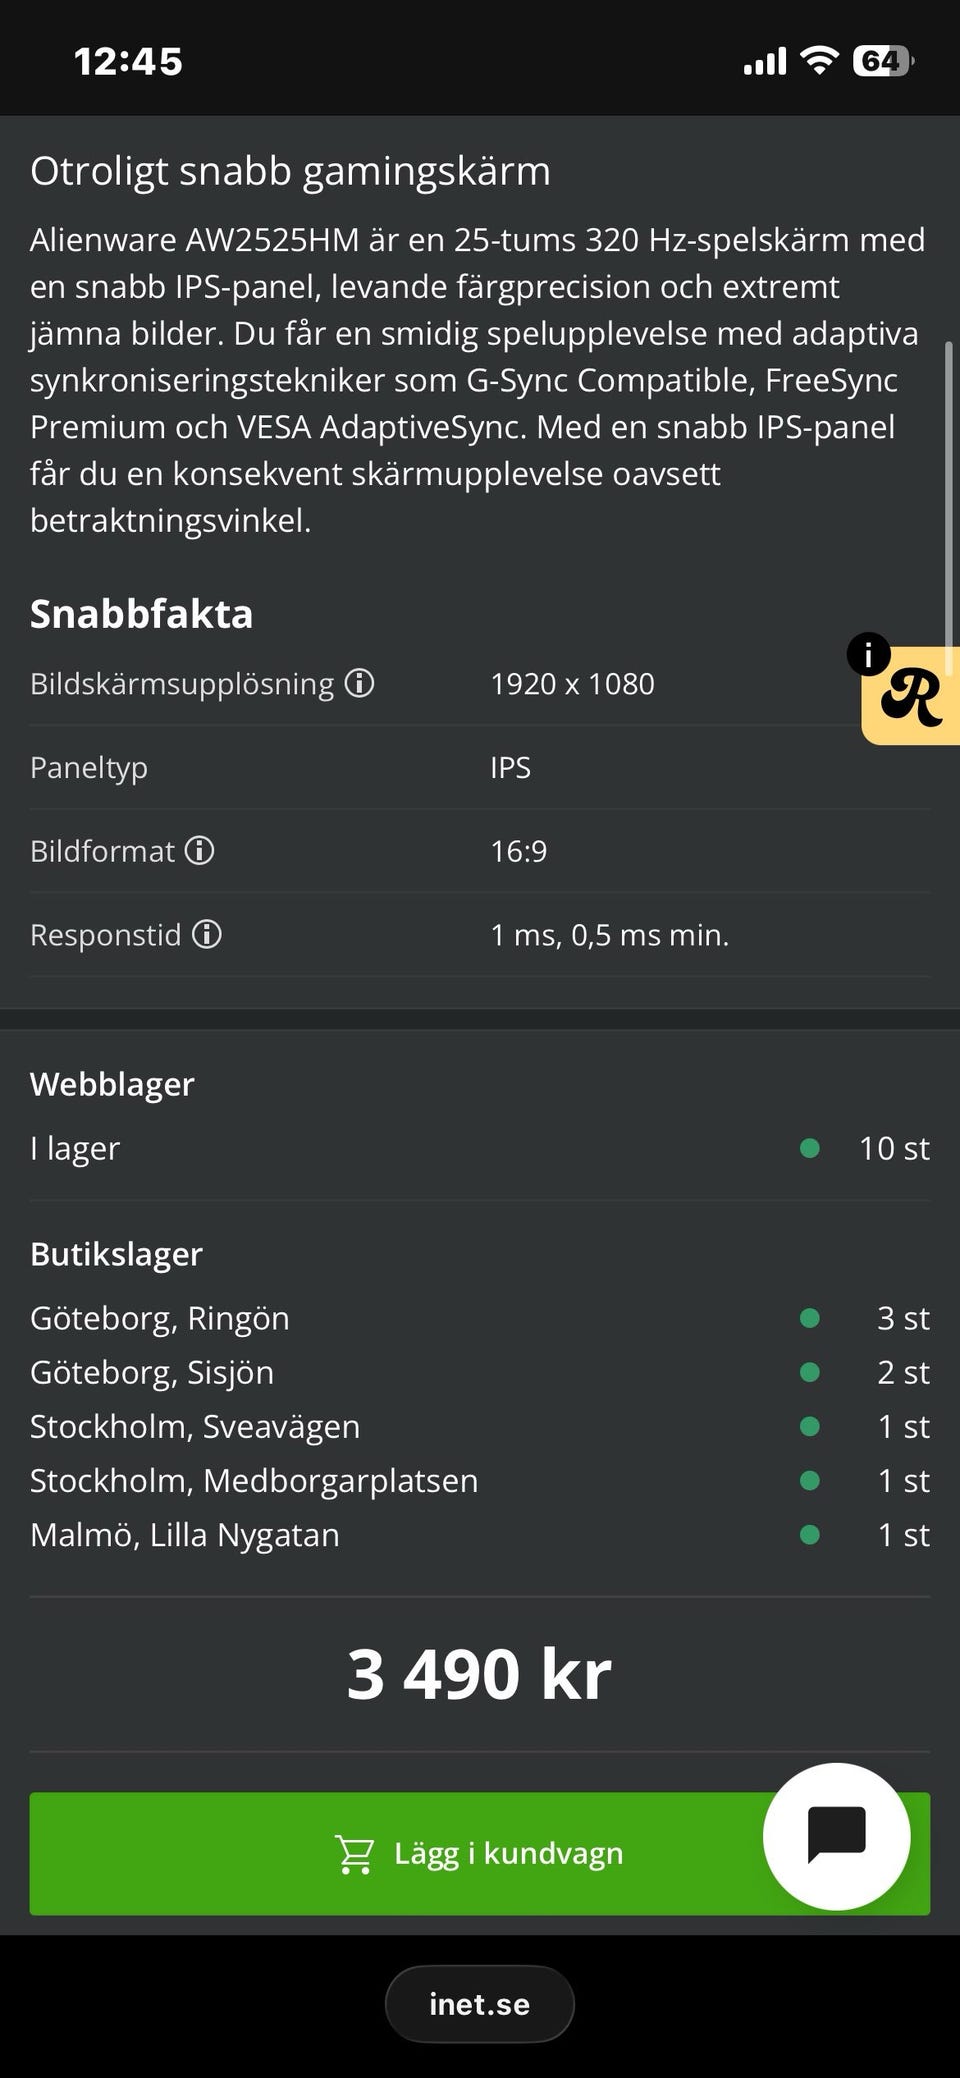Tap the black info dot on R badge
The image size is (960, 2078).
click(868, 655)
